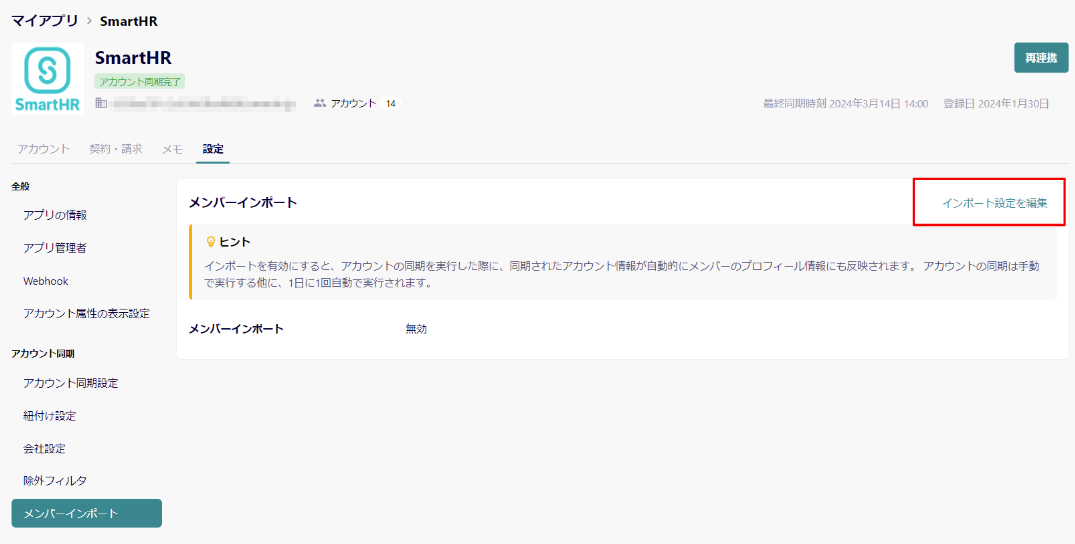This screenshot has width=1075, height=544.
Task: Open the 契約・請求 tab
Action: [116, 149]
